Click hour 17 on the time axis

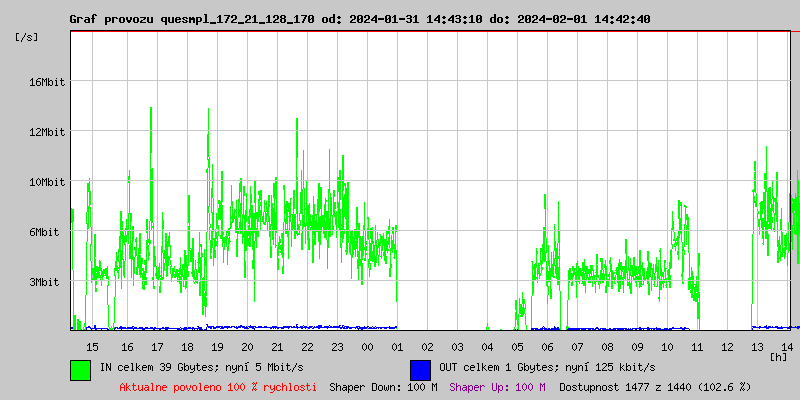coord(157,346)
